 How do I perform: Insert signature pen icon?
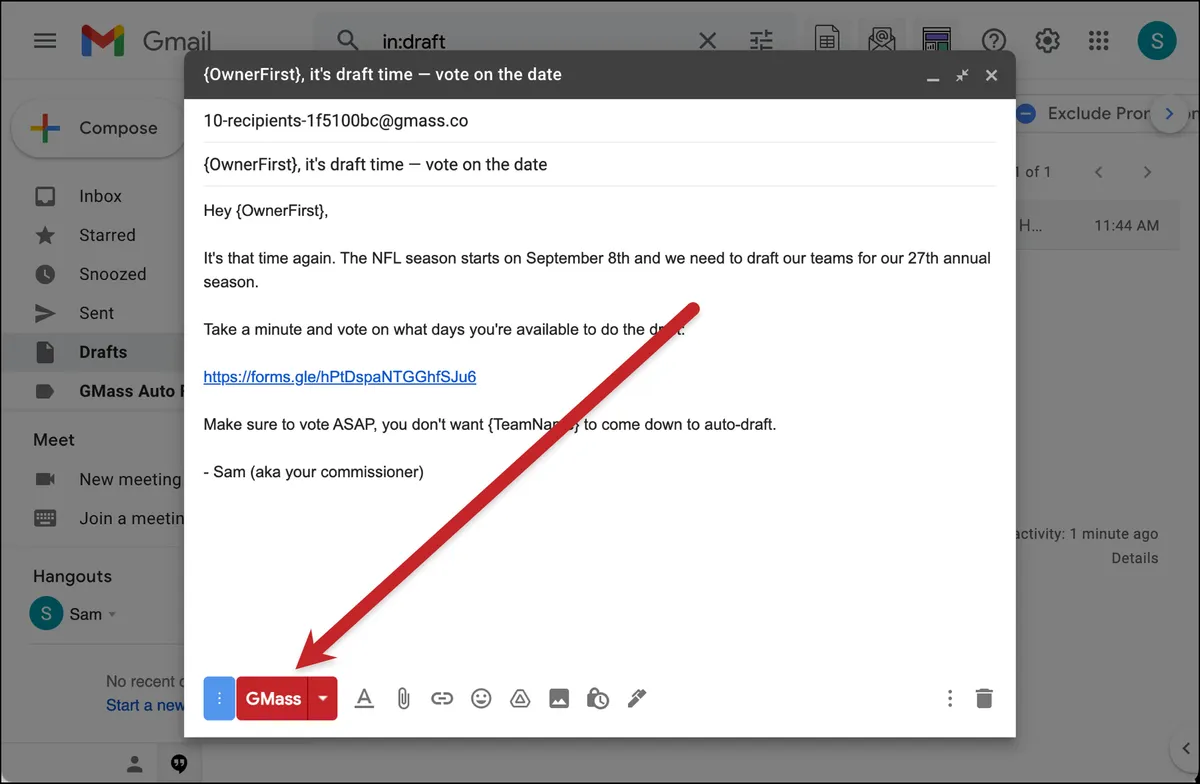point(637,699)
